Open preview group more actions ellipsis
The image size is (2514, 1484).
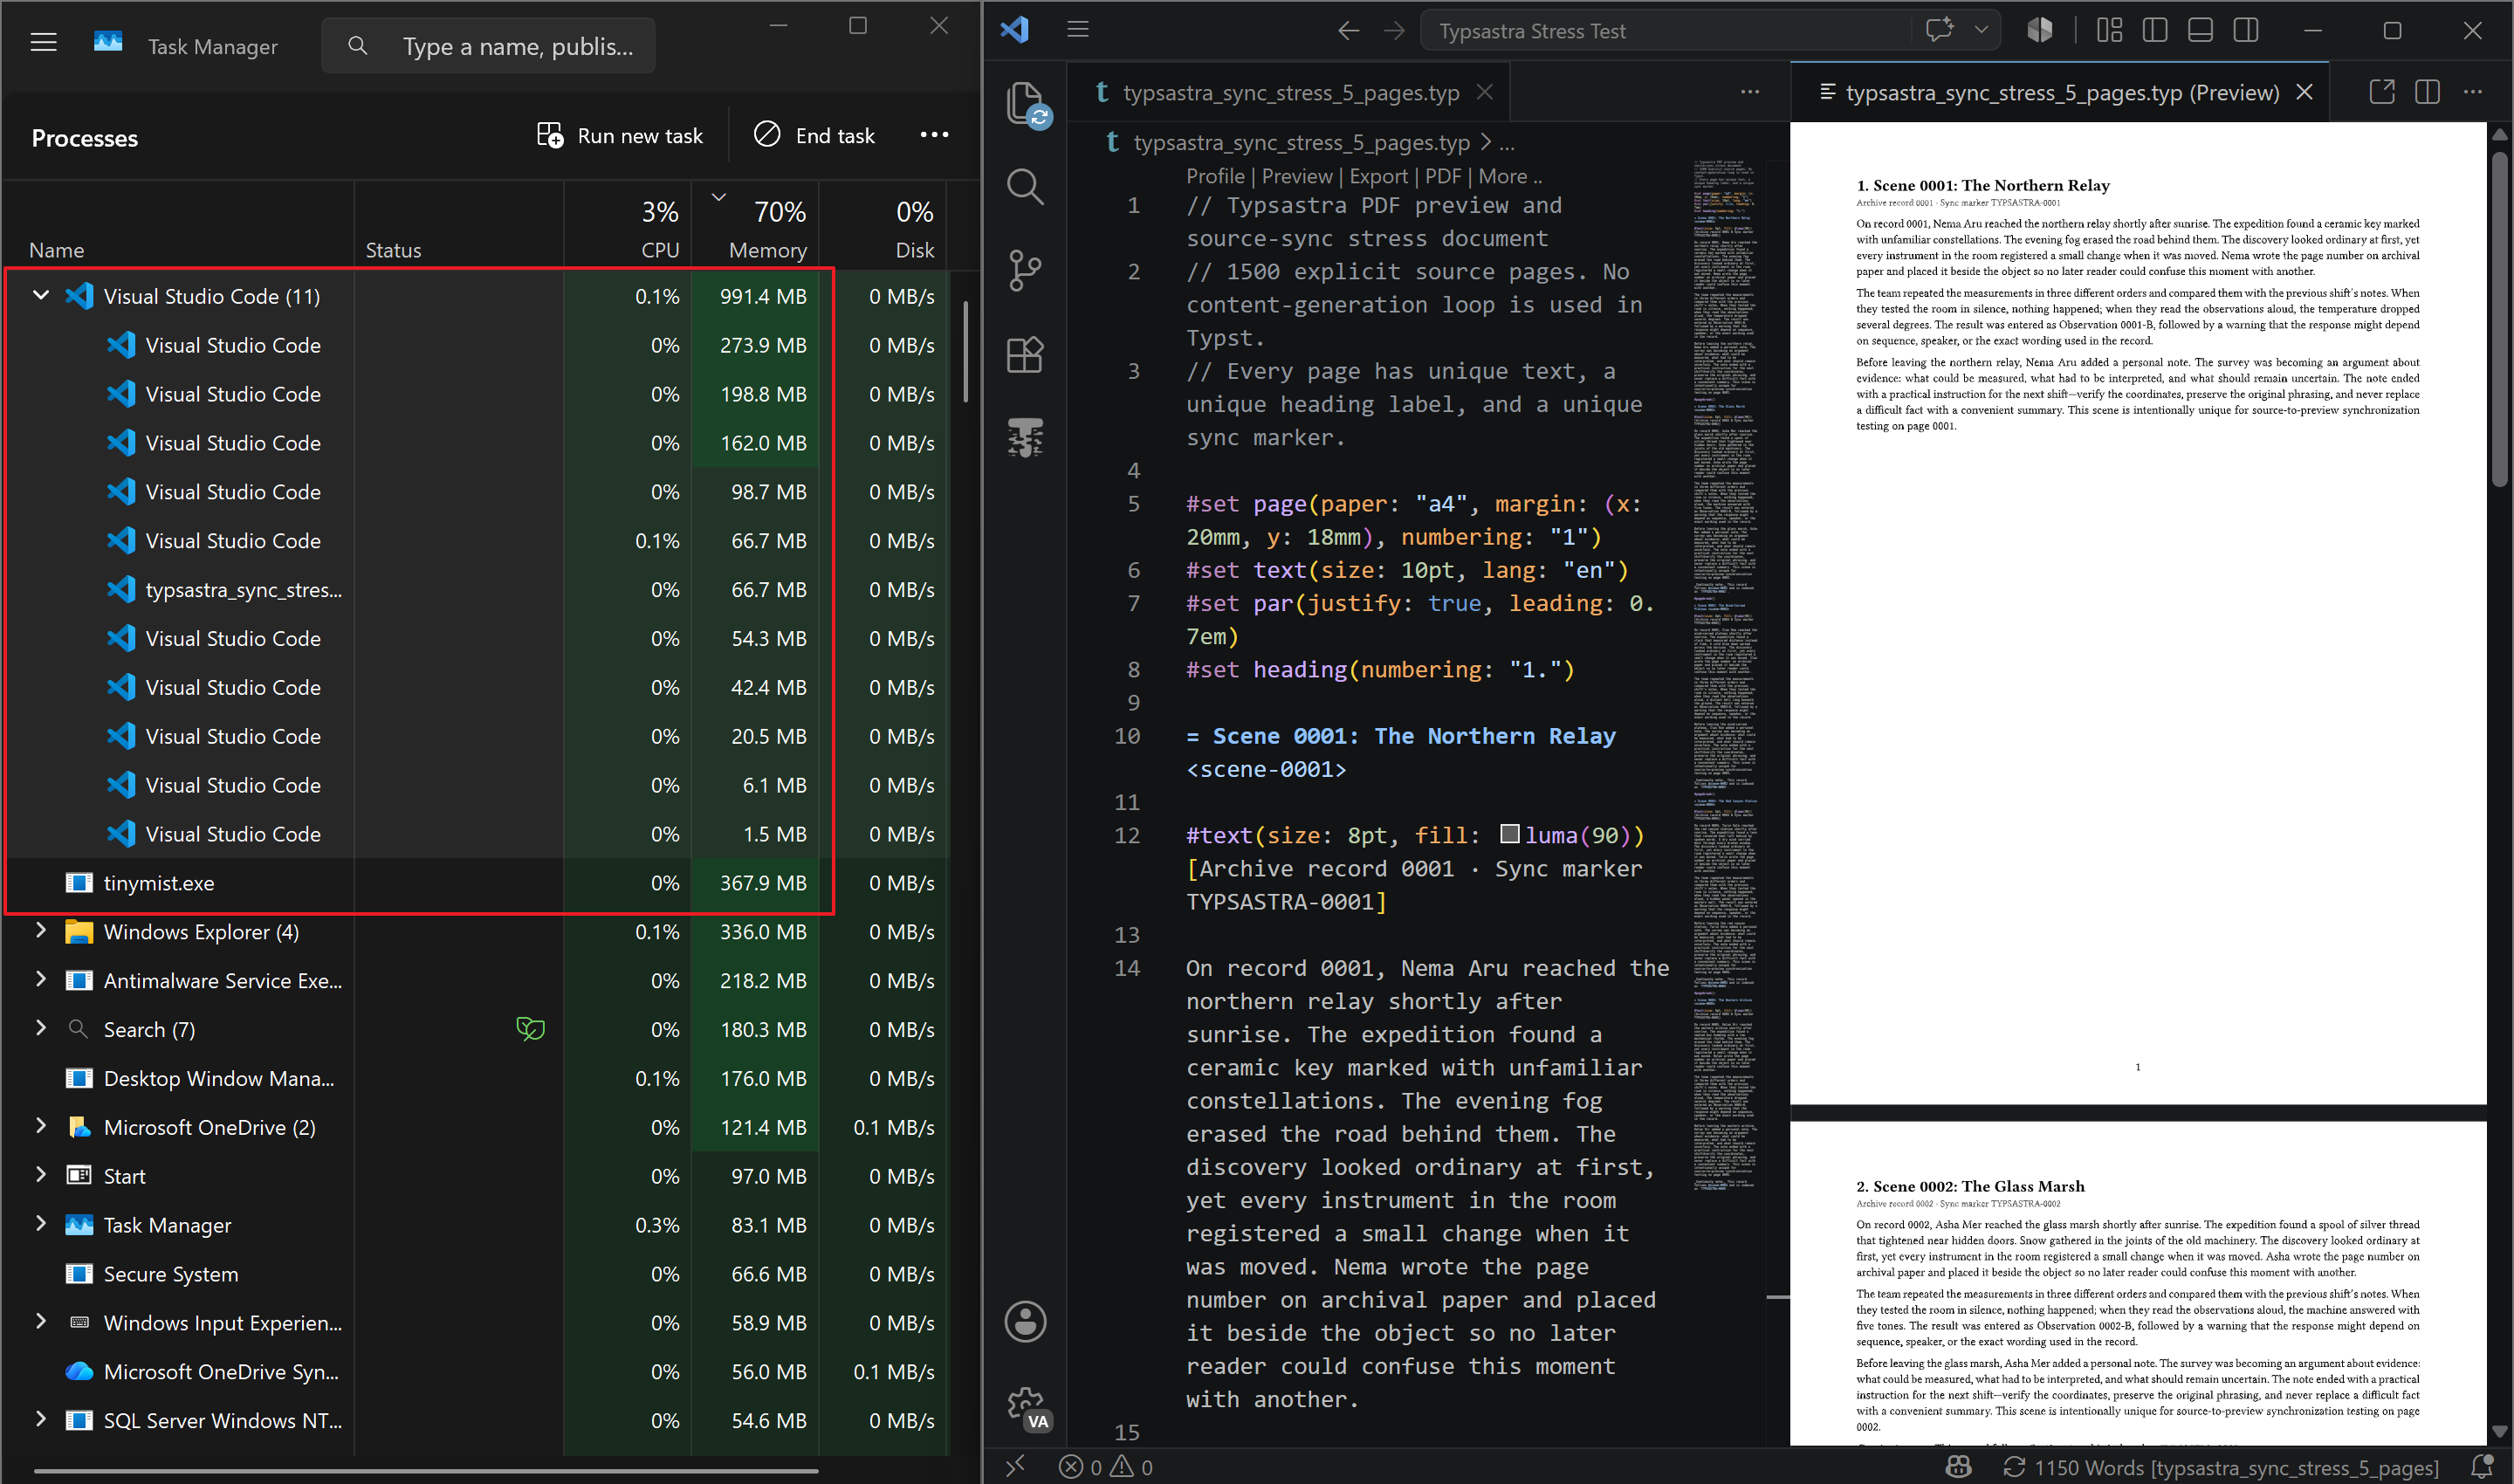2473,92
